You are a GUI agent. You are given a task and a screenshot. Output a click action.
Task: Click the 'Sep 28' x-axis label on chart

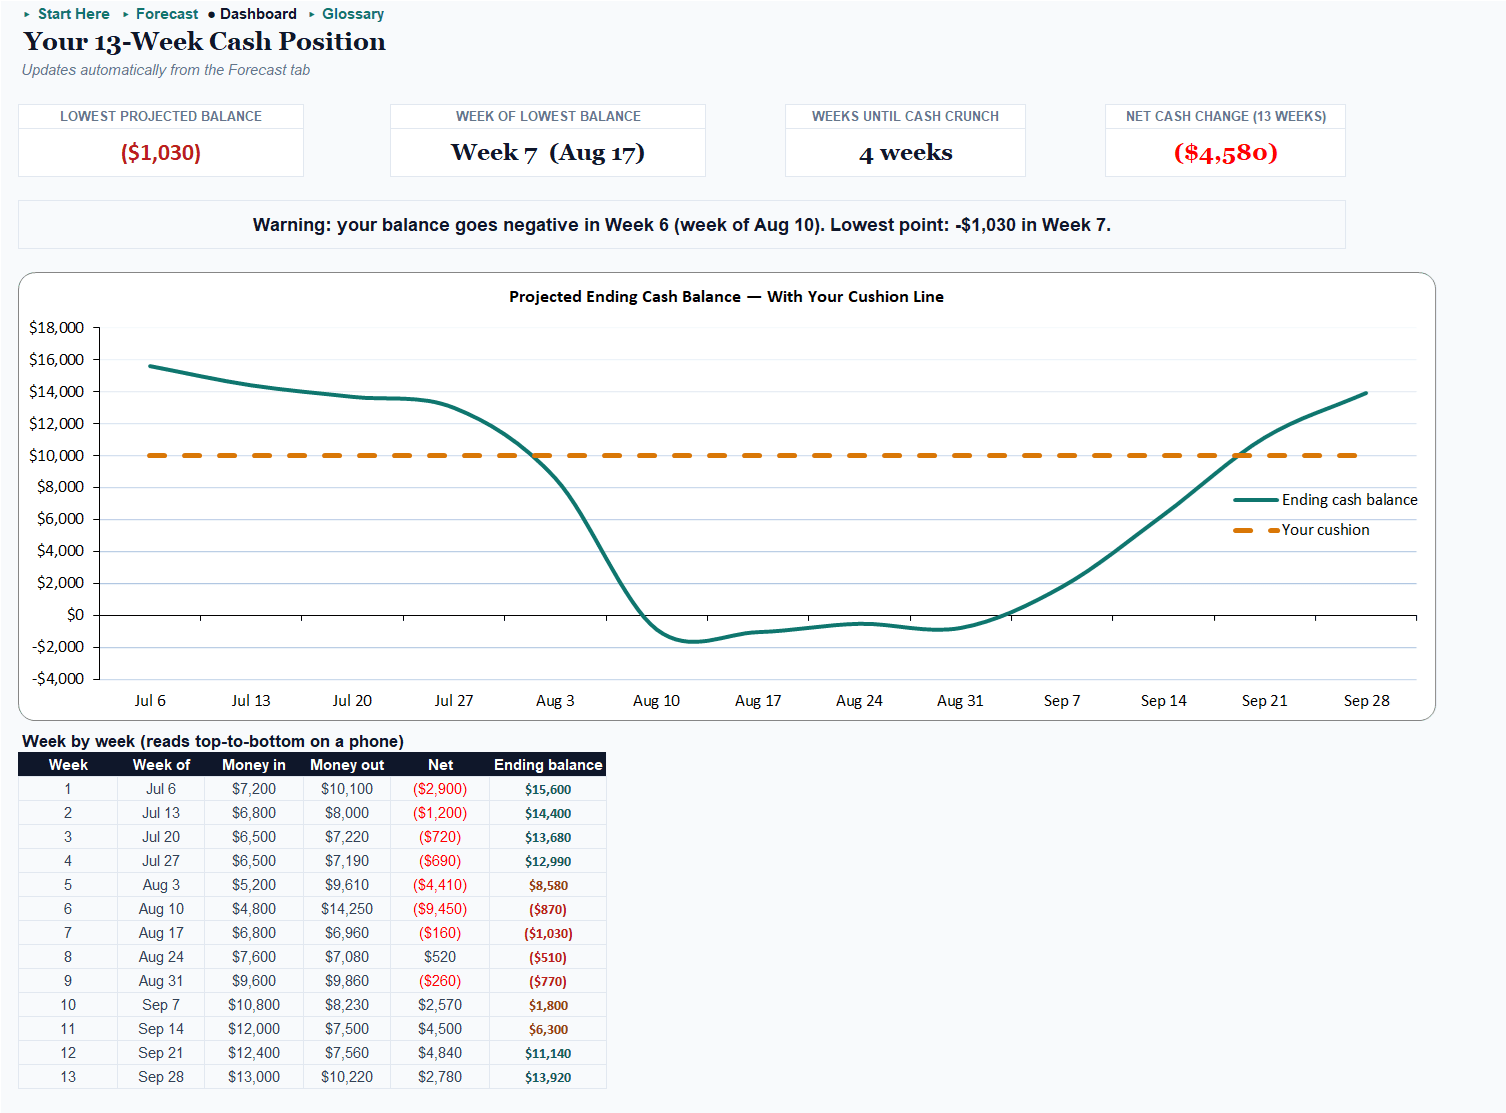point(1366,701)
